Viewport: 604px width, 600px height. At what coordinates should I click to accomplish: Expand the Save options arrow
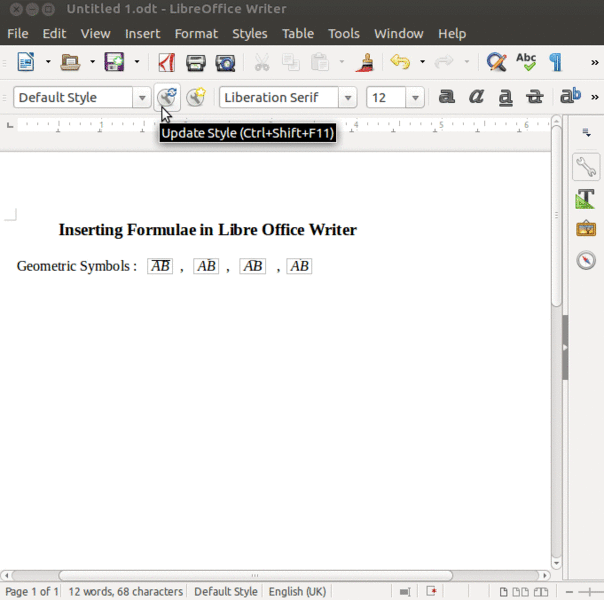137,62
